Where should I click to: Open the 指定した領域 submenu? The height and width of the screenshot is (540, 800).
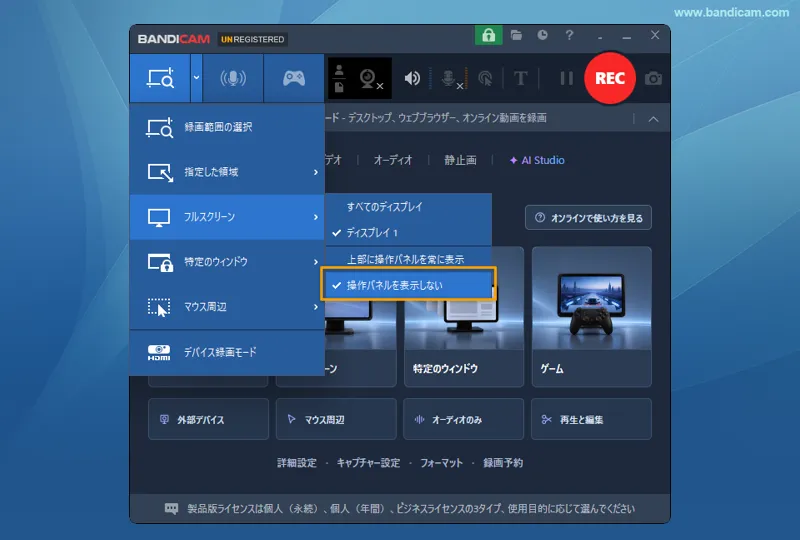(227, 172)
